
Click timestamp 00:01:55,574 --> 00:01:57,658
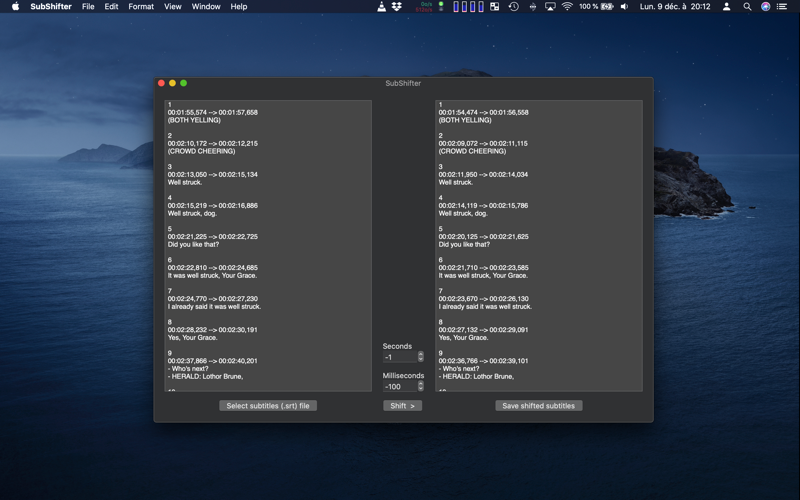coord(213,112)
